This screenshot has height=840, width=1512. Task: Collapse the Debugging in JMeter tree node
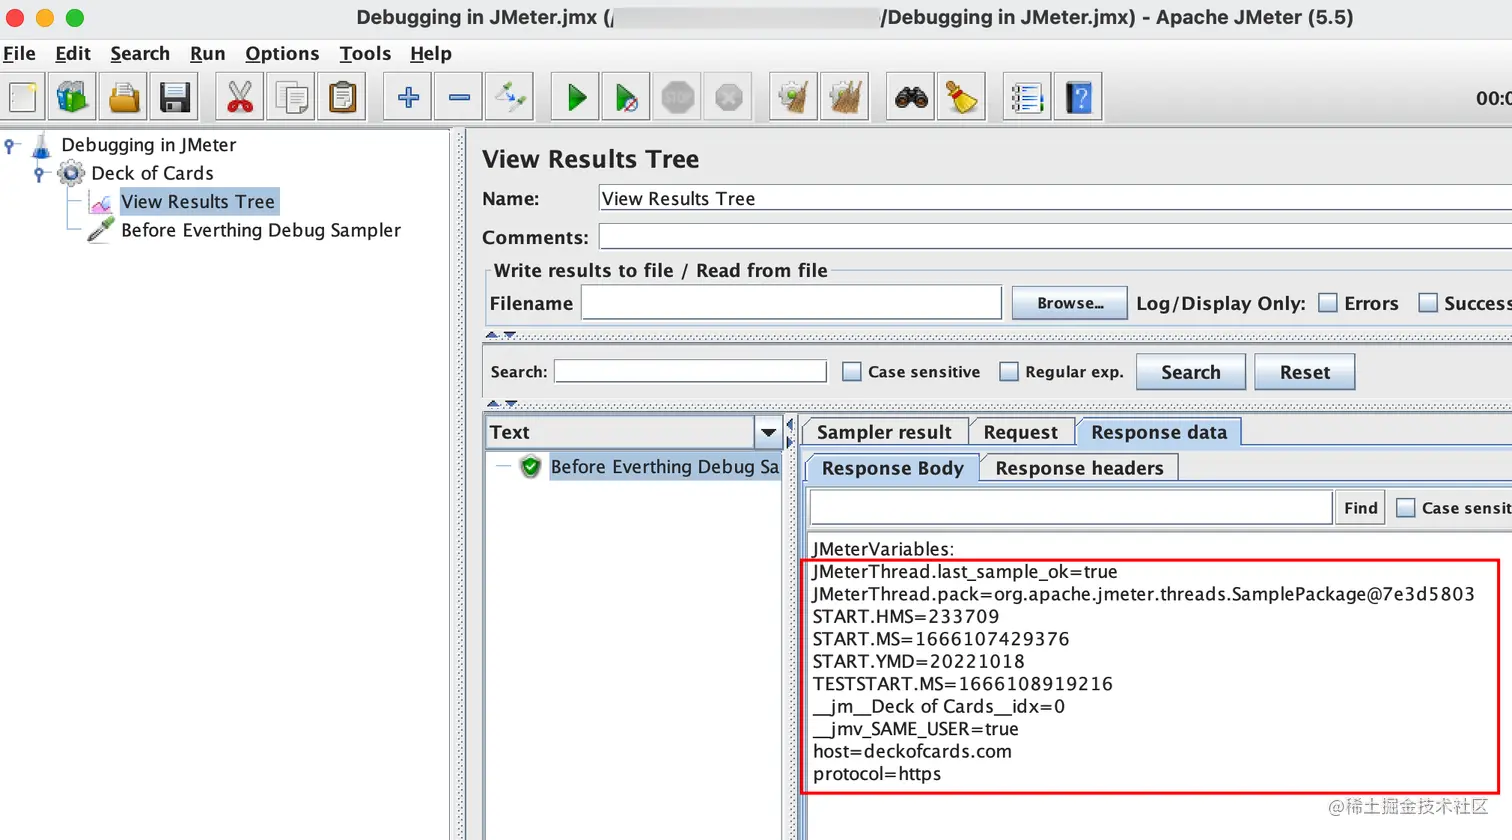(10, 146)
